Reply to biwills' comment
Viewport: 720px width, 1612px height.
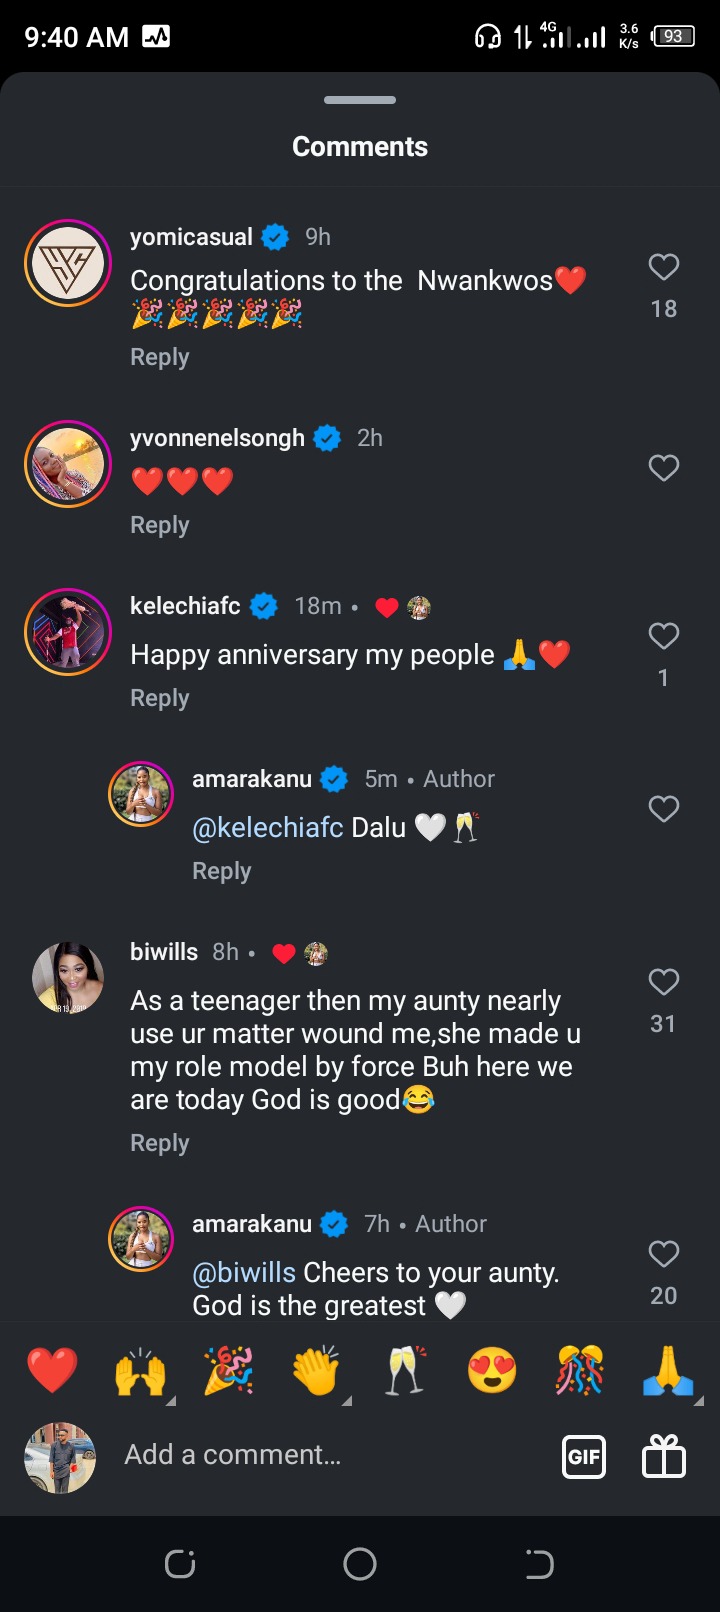coord(160,1143)
